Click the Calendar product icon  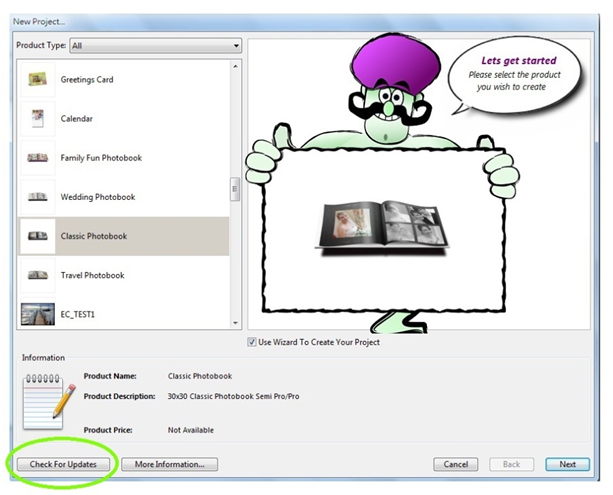[x=38, y=118]
